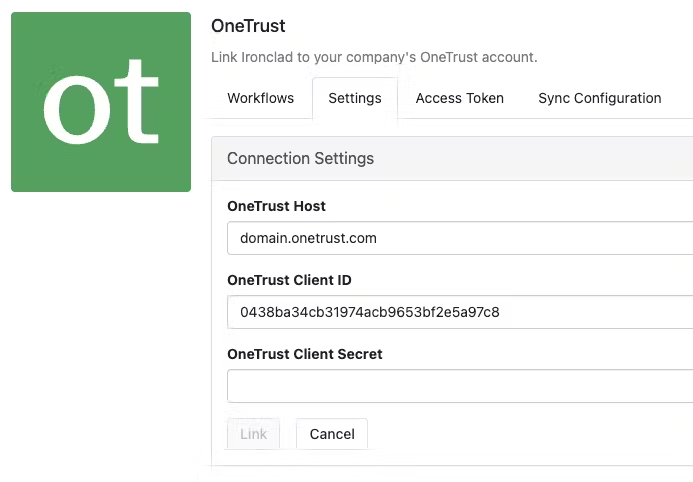Click the green OneTrust 'ot' logo

click(101, 102)
